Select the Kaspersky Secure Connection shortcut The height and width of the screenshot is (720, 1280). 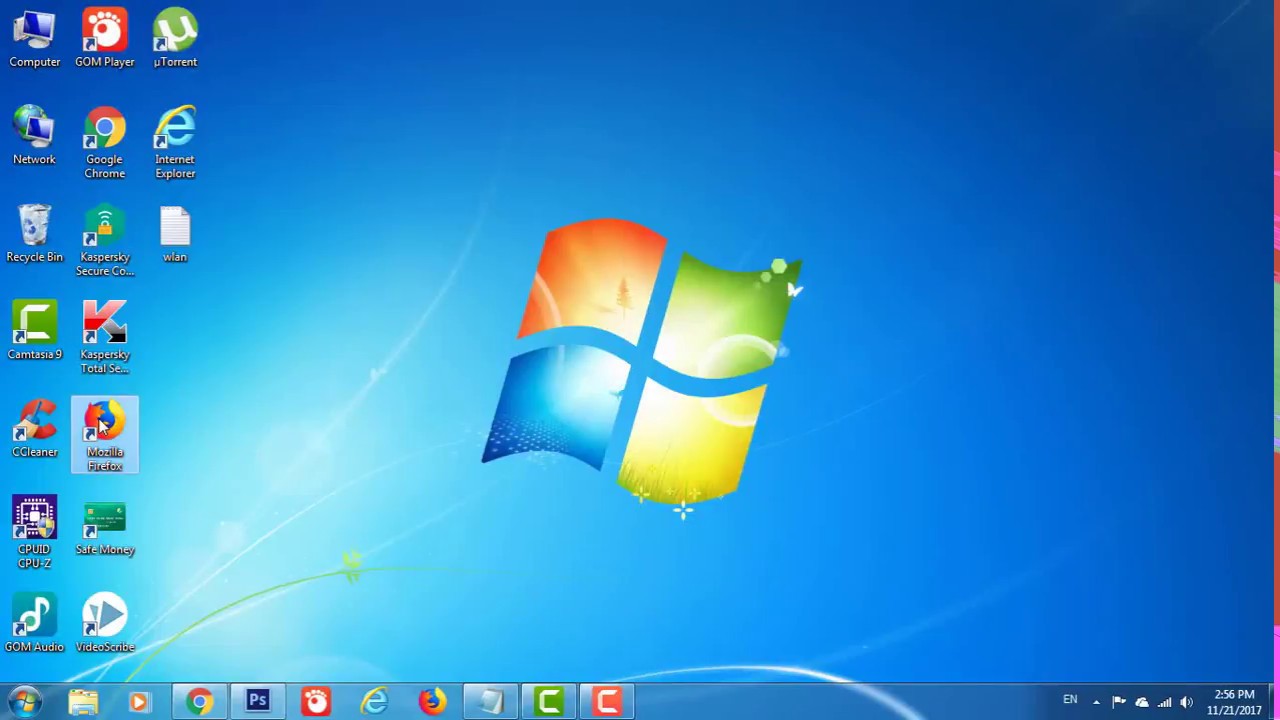tap(105, 241)
